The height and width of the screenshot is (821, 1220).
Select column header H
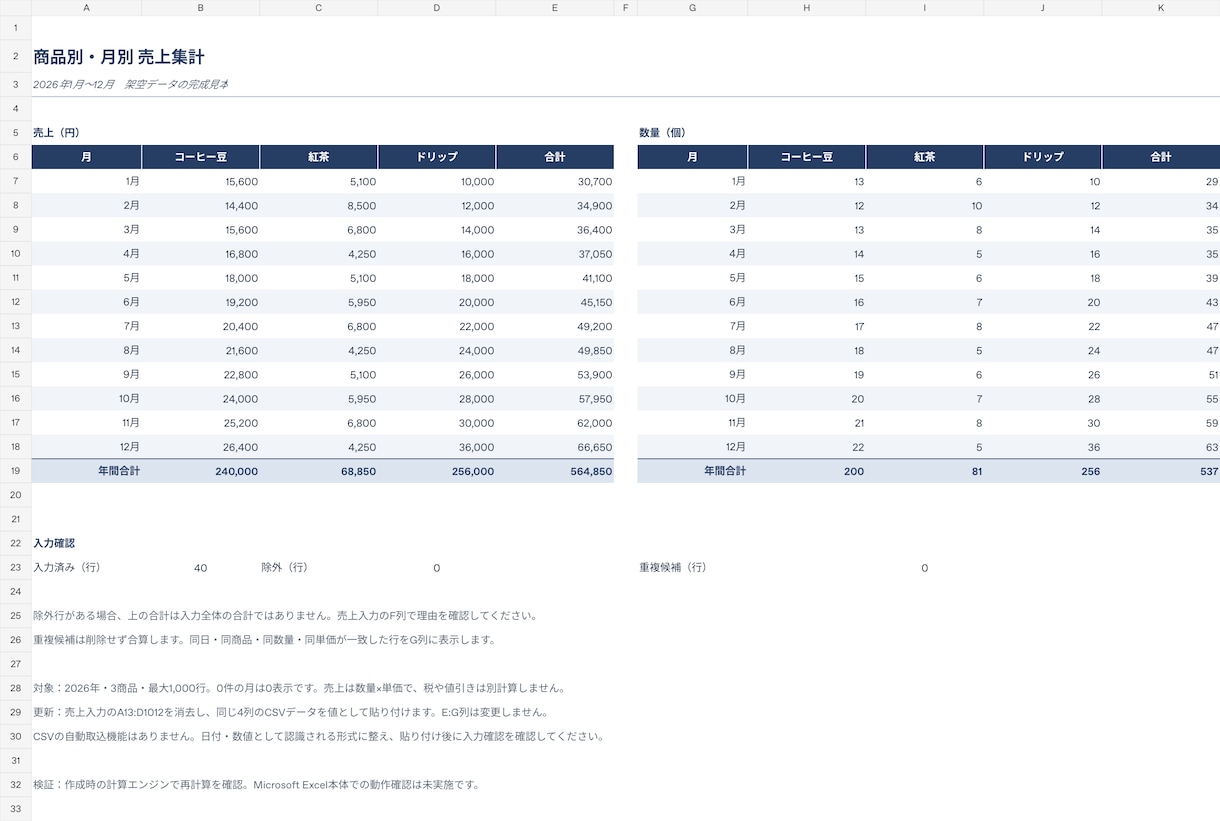pyautogui.click(x=806, y=8)
